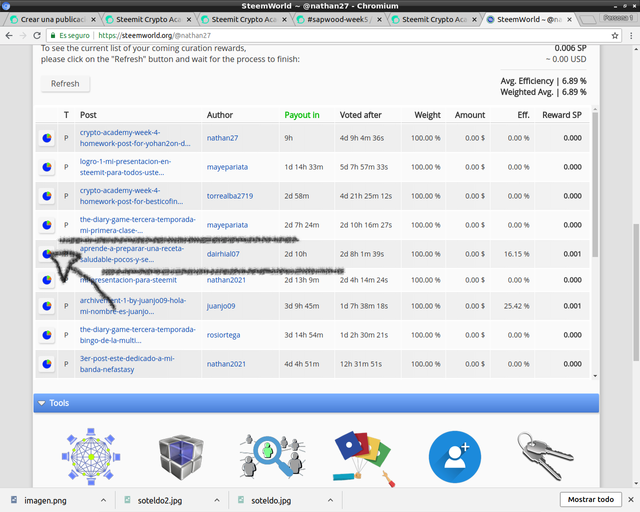The width and height of the screenshot is (640, 512).
Task: Click pie chart icon for nathan2021 mi-presentacion row
Action: coord(47,280)
